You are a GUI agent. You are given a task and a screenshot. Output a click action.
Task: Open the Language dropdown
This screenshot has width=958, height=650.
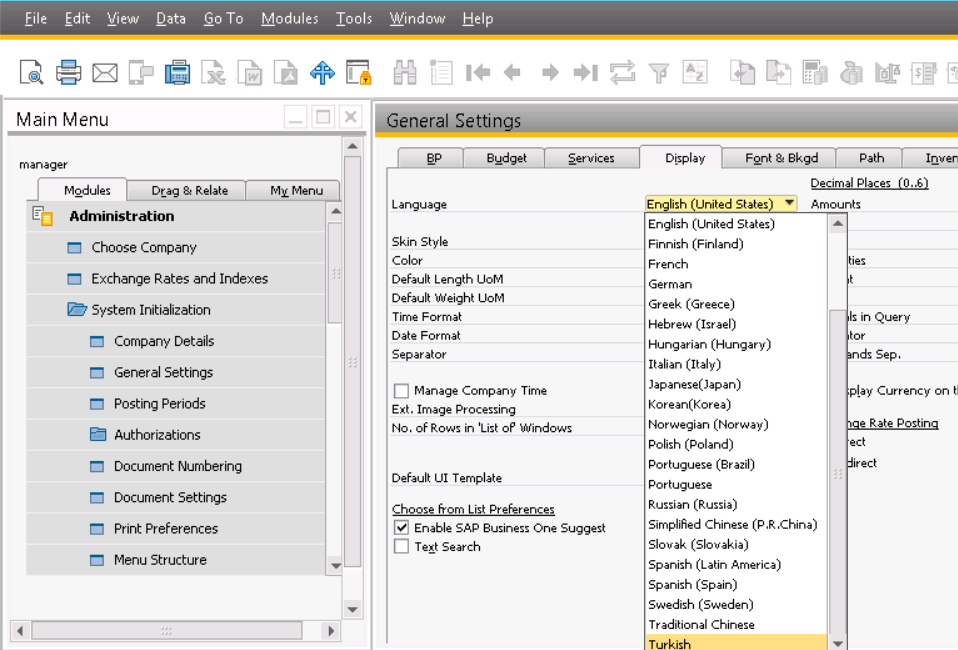[x=789, y=203]
